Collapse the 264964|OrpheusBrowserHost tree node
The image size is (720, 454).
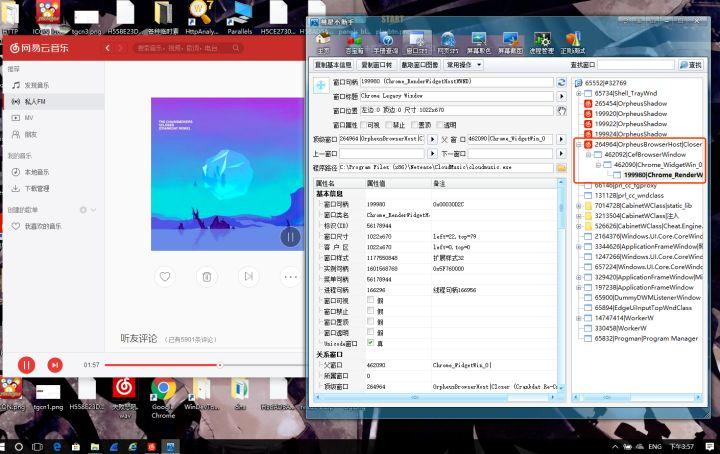(x=579, y=144)
